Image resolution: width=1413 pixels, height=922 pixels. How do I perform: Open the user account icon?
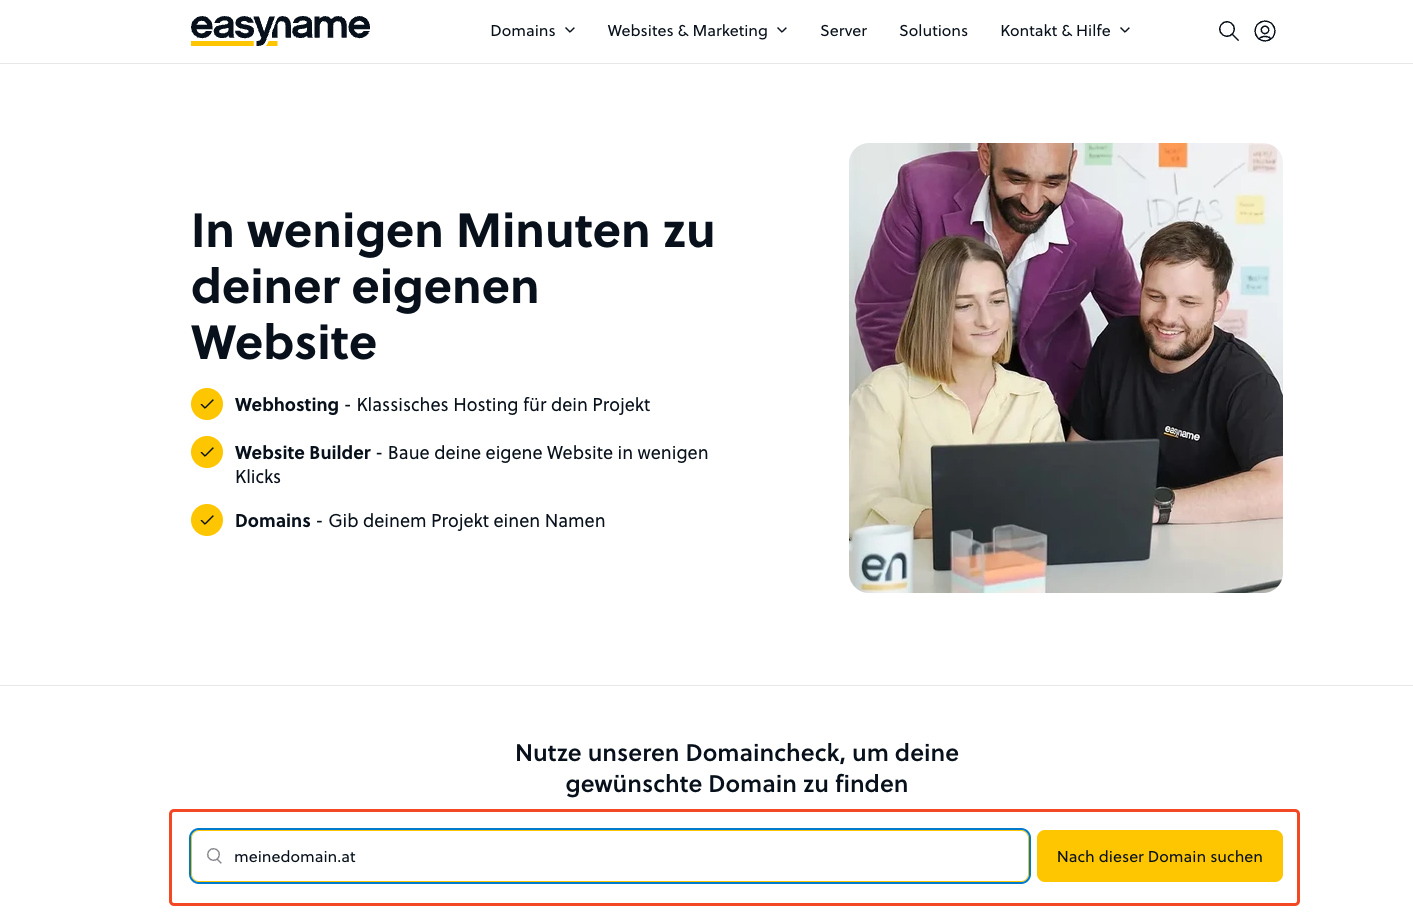coord(1265,31)
